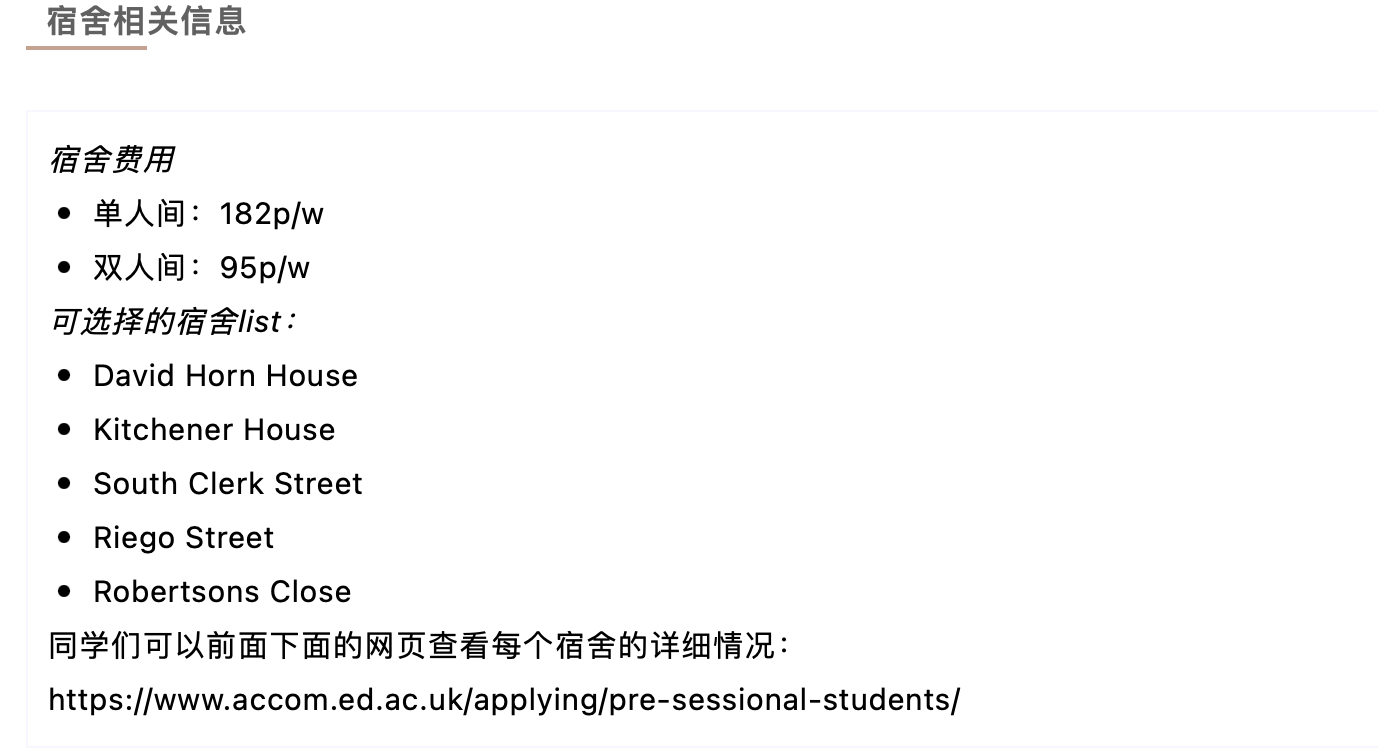
Task: Click the italic 宿舍费用 label
Action: click(112, 159)
